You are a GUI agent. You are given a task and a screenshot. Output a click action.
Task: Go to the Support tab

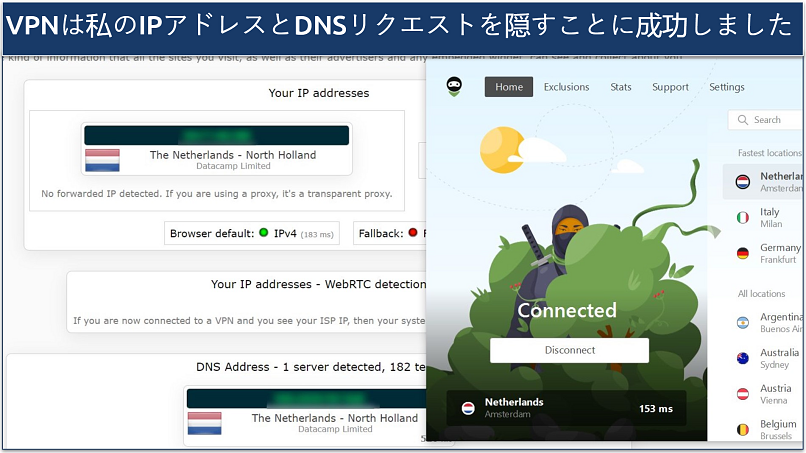[670, 87]
